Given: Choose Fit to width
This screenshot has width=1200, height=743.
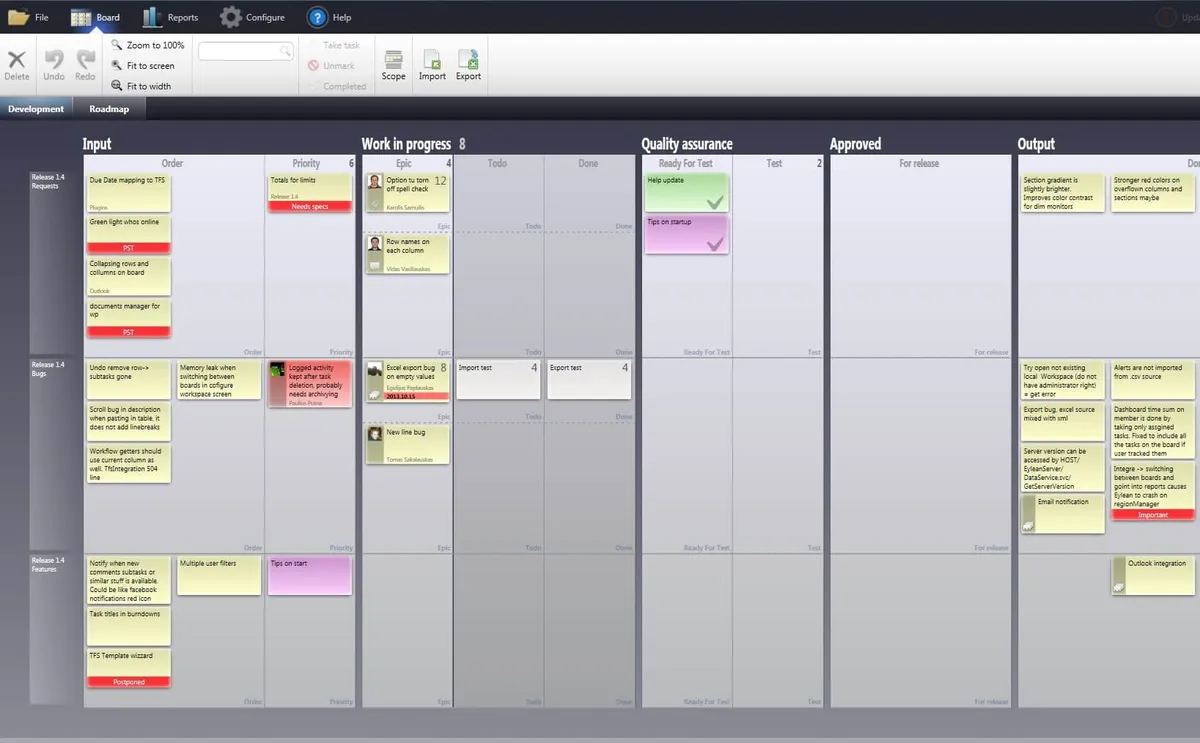Looking at the screenshot, I should point(141,86).
